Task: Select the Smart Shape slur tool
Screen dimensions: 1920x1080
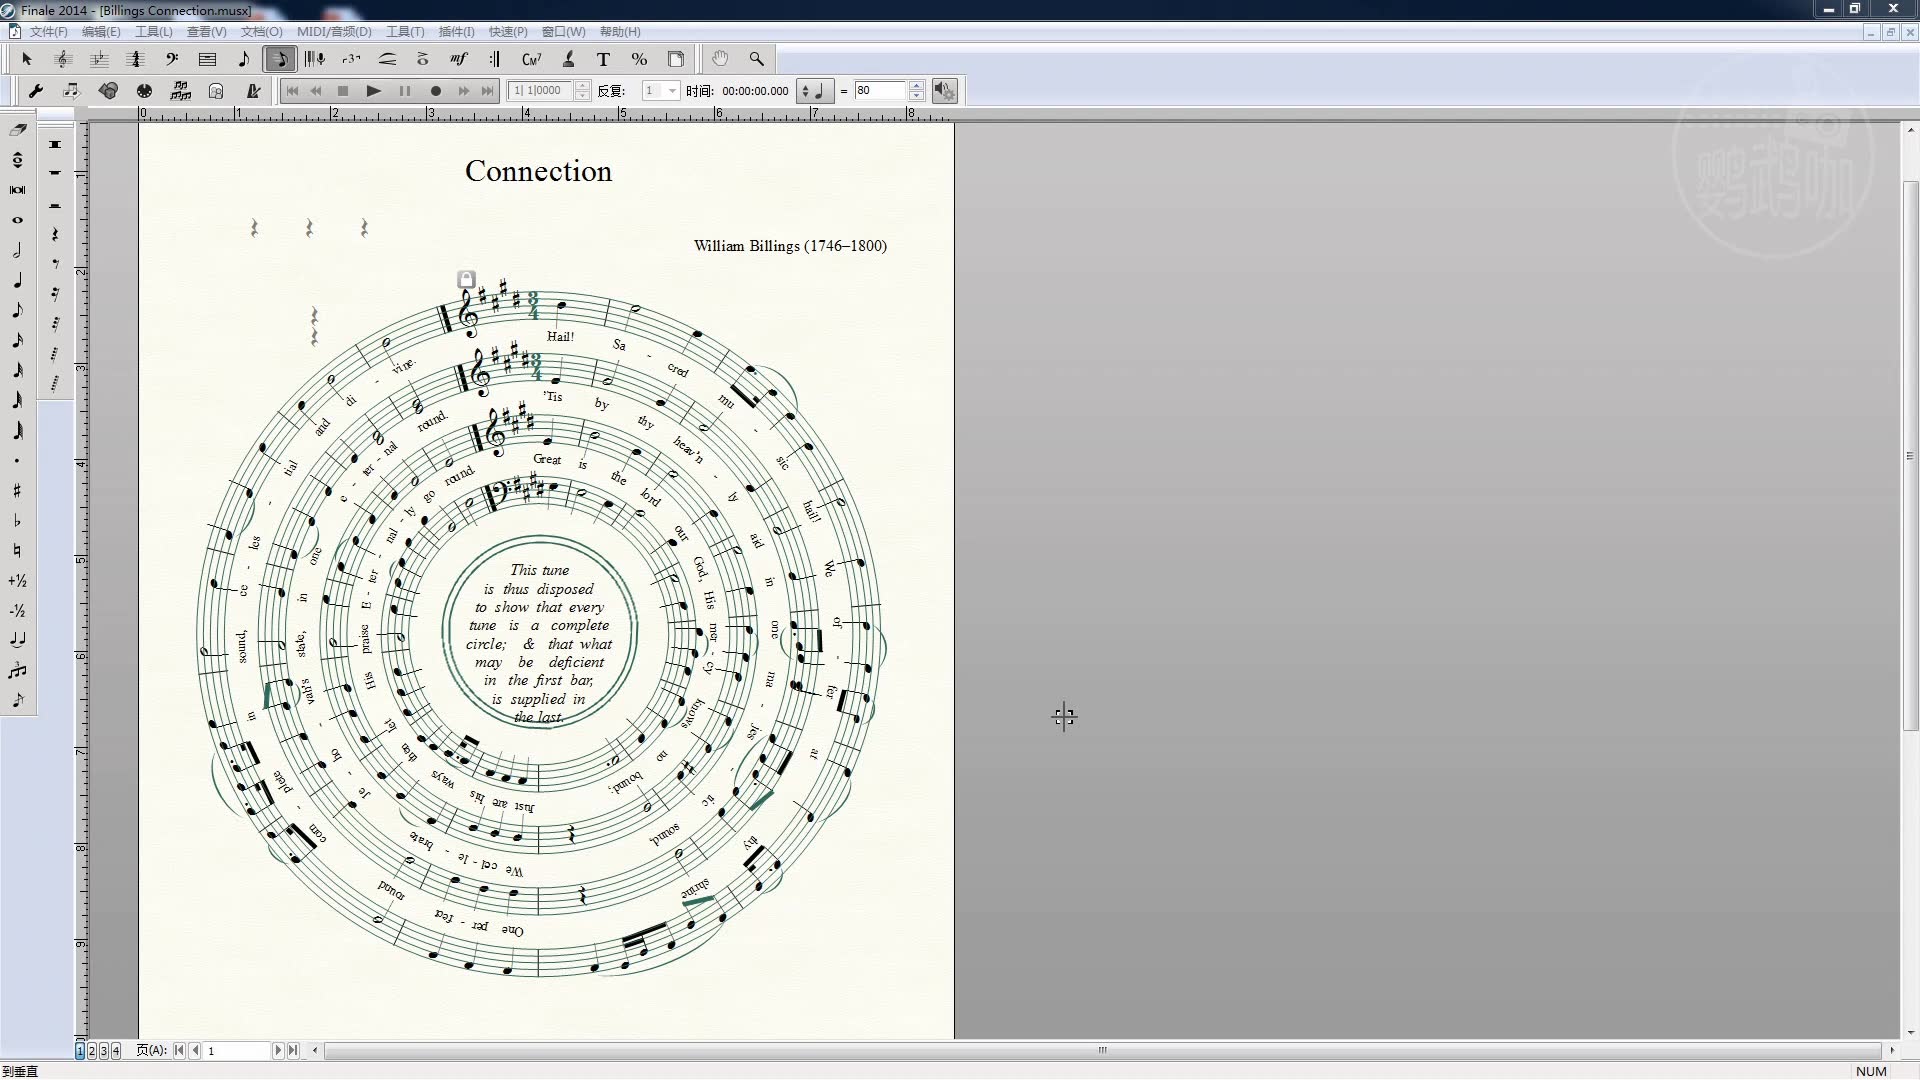Action: coord(387,59)
